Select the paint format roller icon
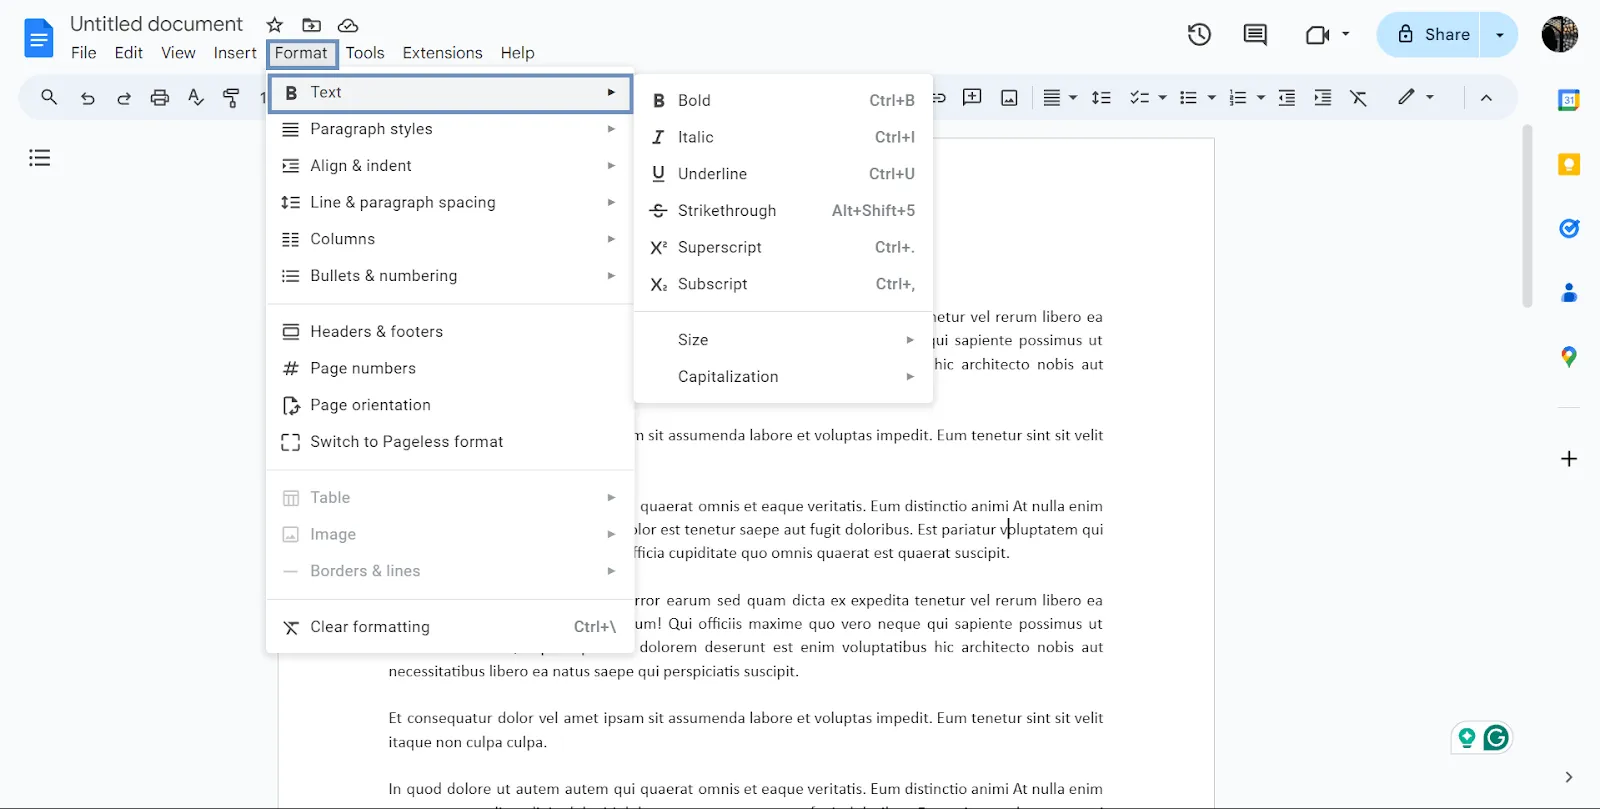This screenshot has height=809, width=1600. point(231,97)
